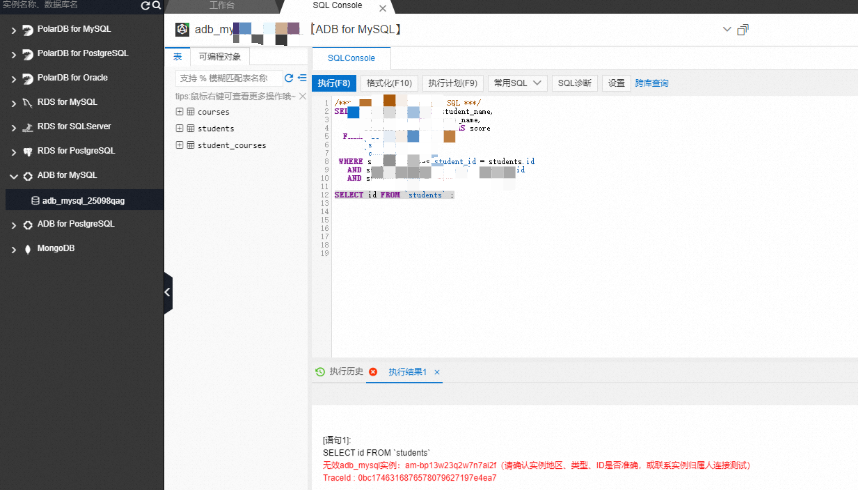Image resolution: width=858 pixels, height=490 pixels.
Task: Select 执行结果1 tab
Action: pyautogui.click(x=407, y=372)
